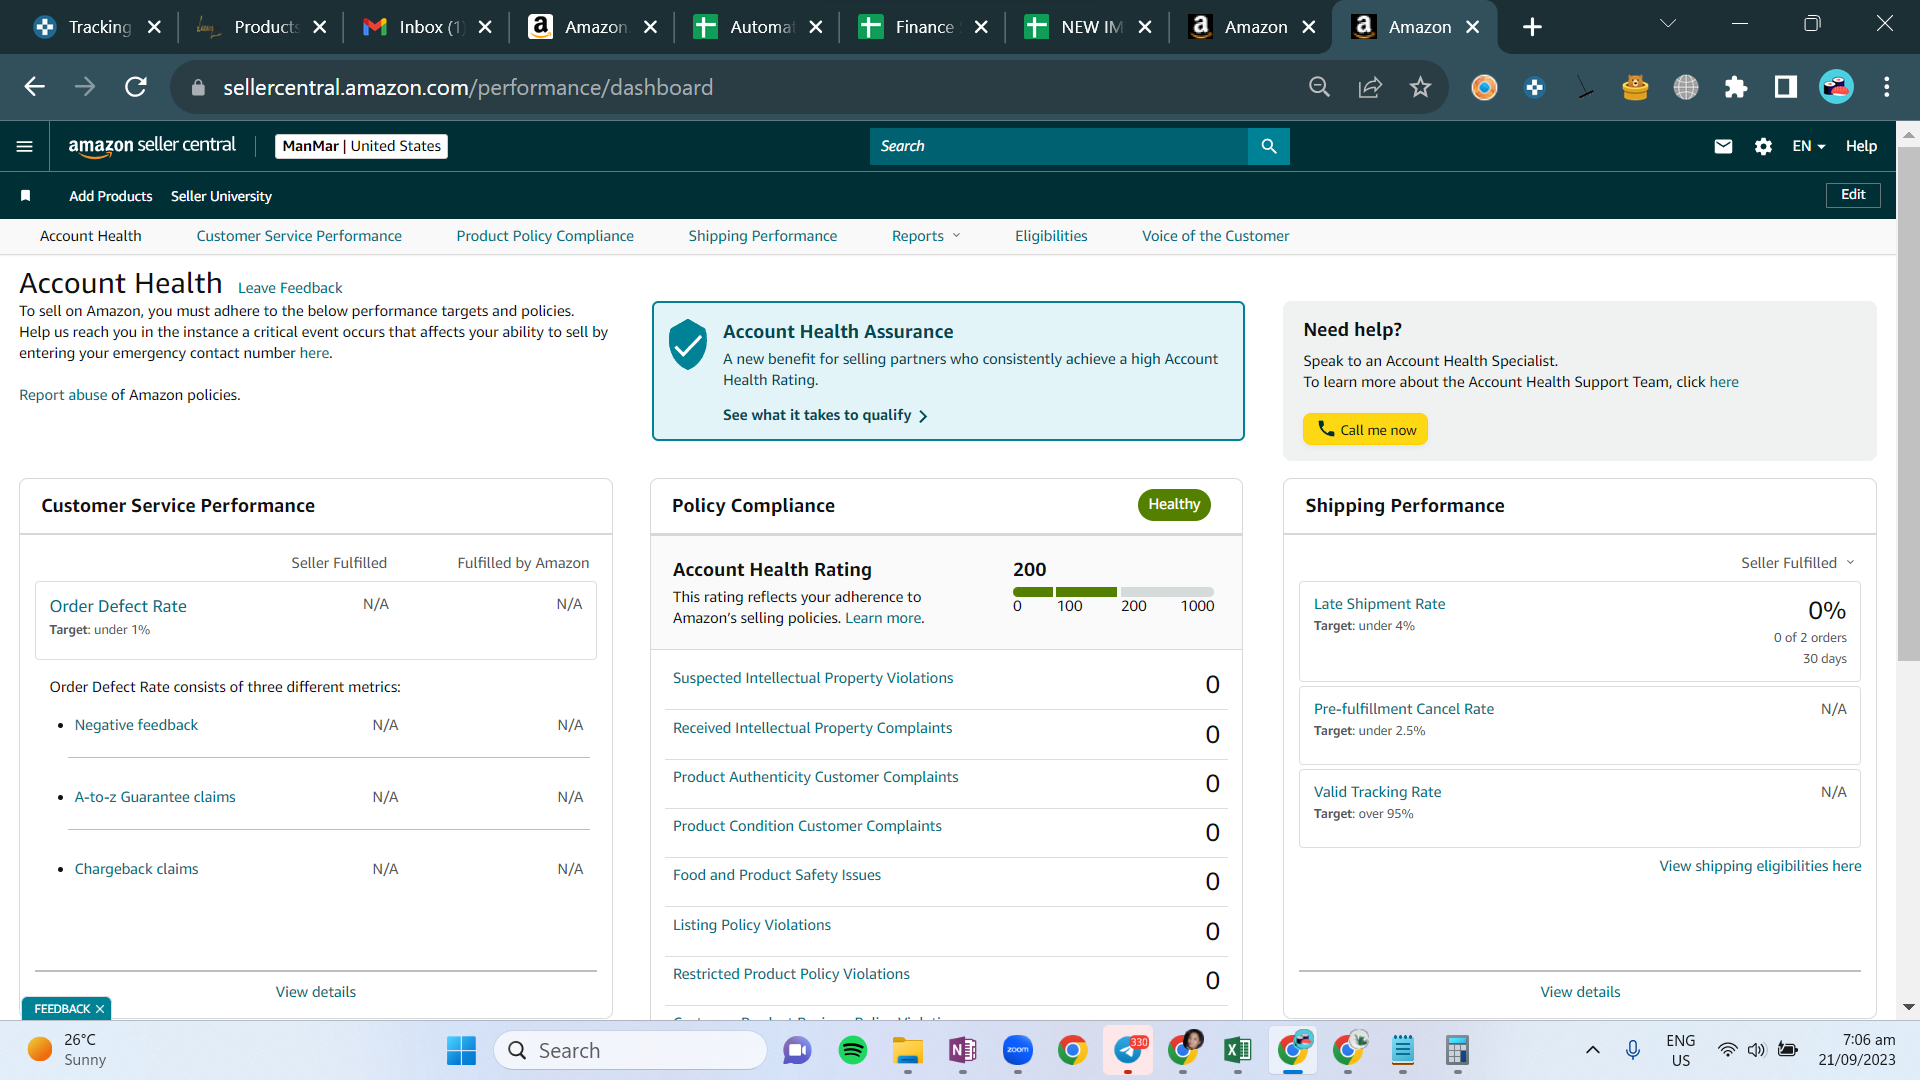The image size is (1920, 1080).
Task: Open the Negative feedback link
Action: (136, 725)
